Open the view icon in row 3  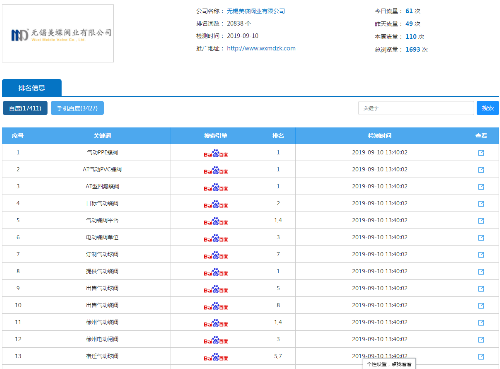[x=481, y=187]
